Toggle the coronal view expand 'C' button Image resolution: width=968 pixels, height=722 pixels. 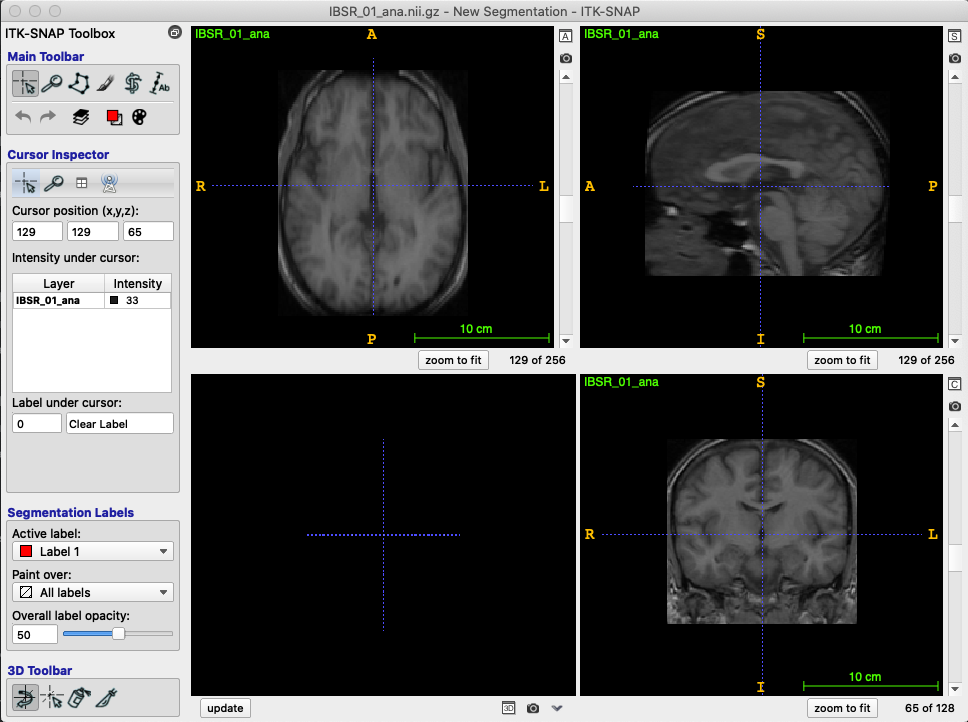coord(954,384)
